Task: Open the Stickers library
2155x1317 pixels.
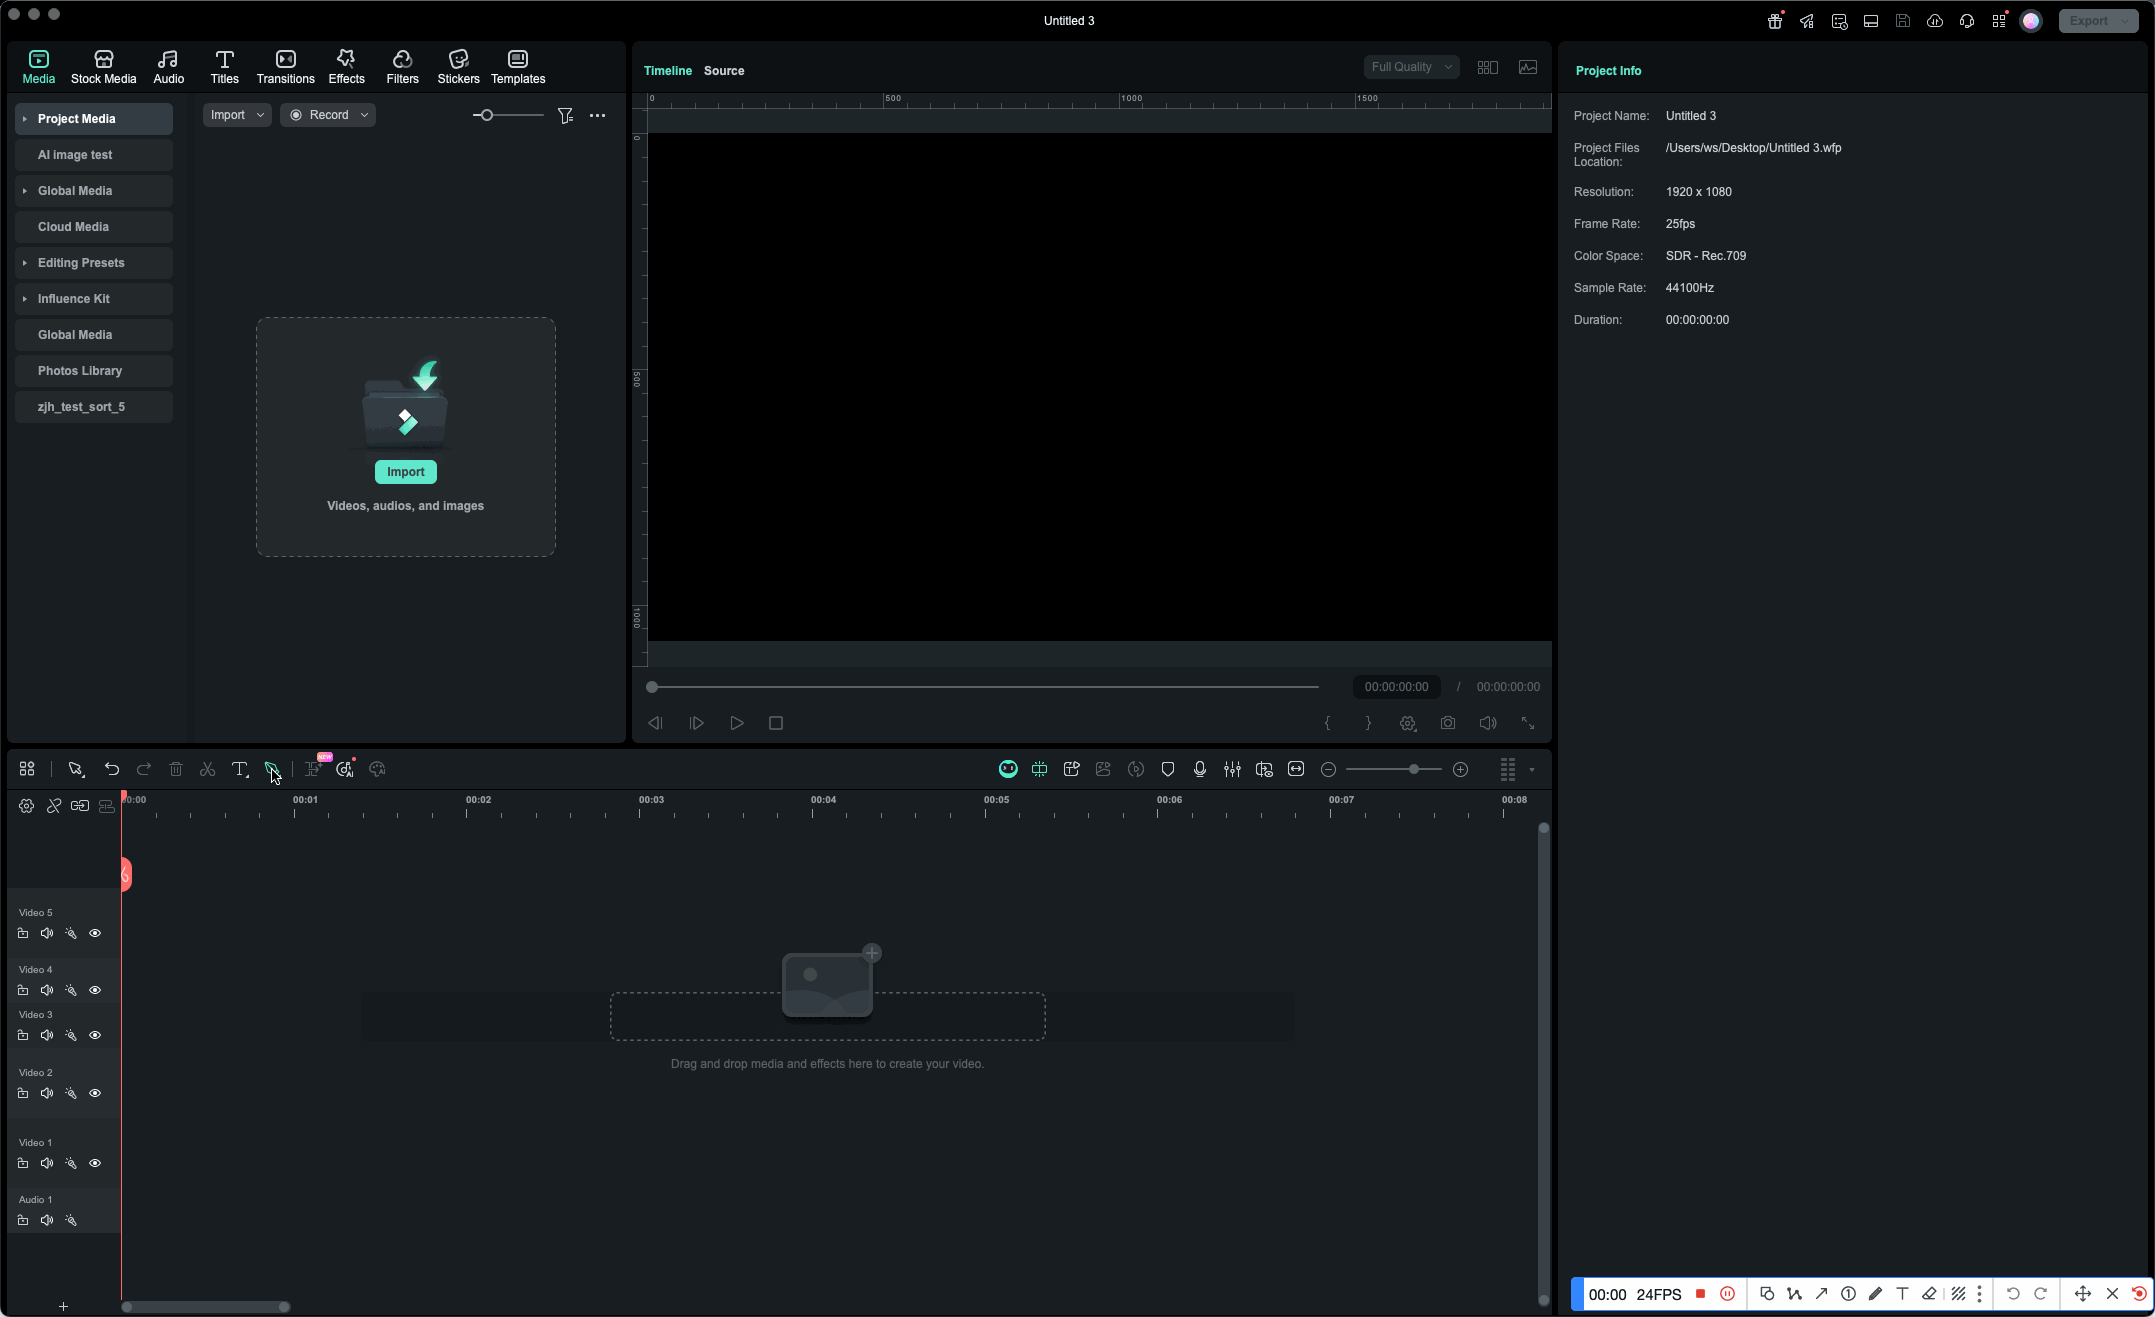Action: pos(458,67)
